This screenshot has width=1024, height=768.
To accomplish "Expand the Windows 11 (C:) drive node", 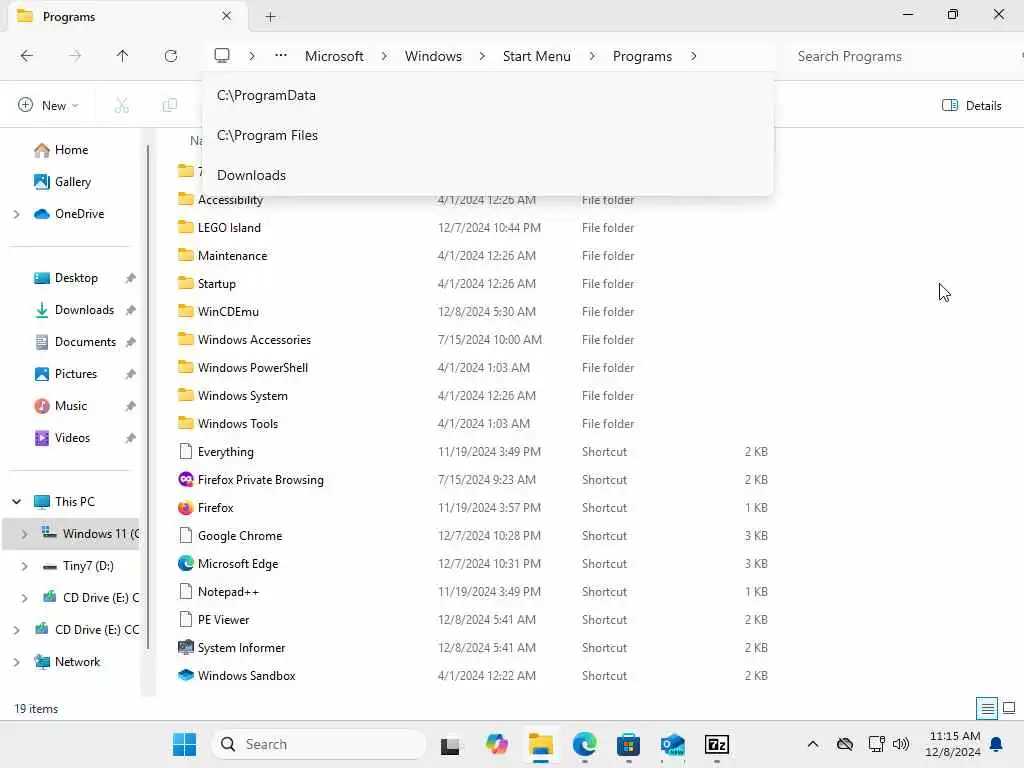I will 24,534.
